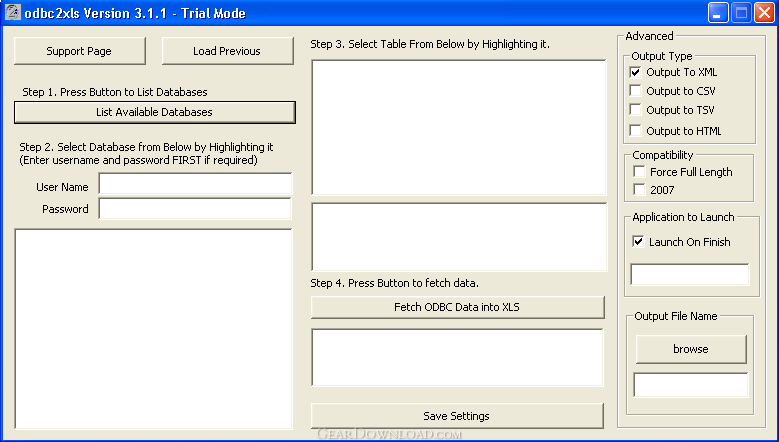779x442 pixels.
Task: Close the odbc2xls window
Action: pyautogui.click(x=764, y=13)
